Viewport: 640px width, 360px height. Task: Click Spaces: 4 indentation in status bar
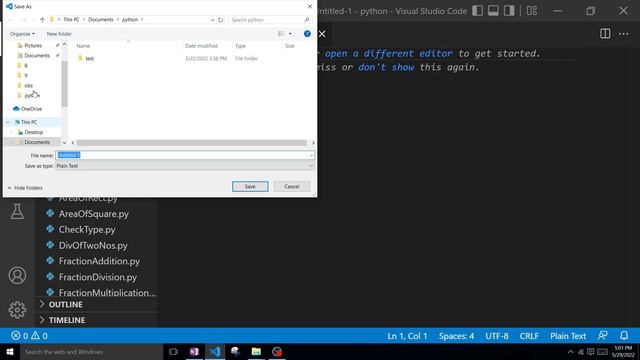point(456,336)
